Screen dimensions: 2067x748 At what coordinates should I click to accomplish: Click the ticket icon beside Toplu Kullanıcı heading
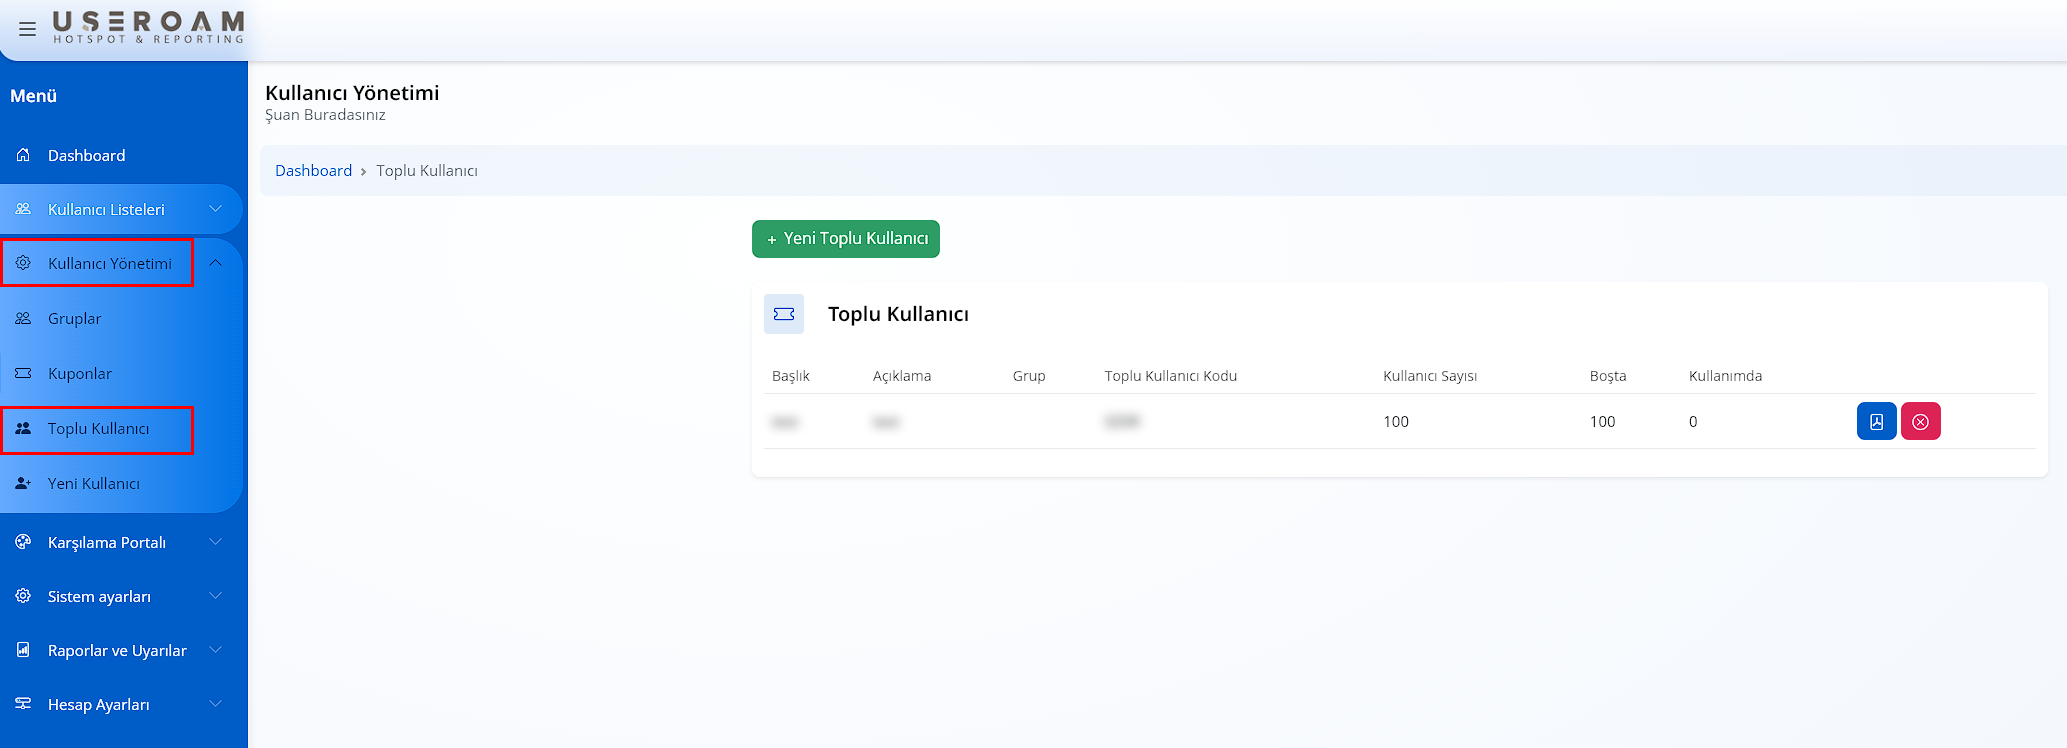tap(783, 314)
